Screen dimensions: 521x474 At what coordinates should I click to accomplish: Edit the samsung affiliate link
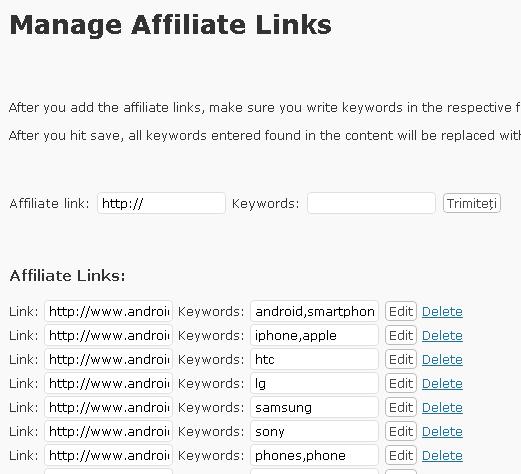(x=401, y=408)
